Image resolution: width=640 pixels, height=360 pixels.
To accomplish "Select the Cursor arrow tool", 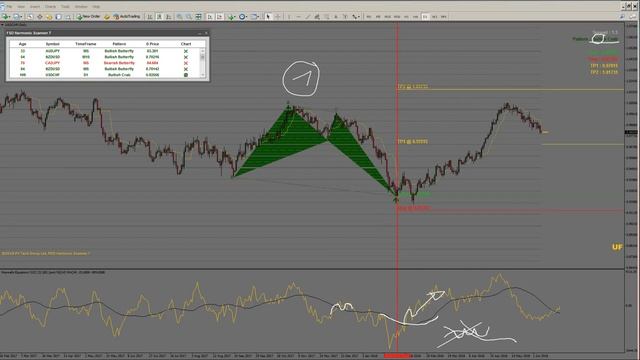I will [268, 17].
